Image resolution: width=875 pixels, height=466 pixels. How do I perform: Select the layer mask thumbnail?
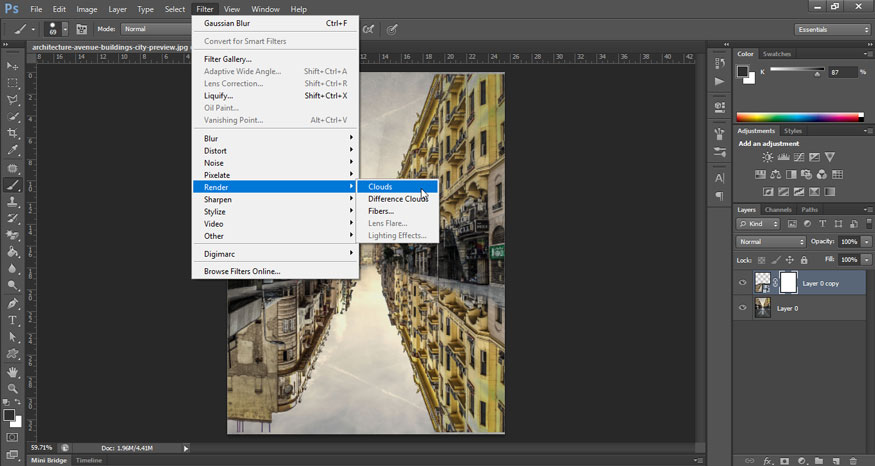pyautogui.click(x=788, y=283)
